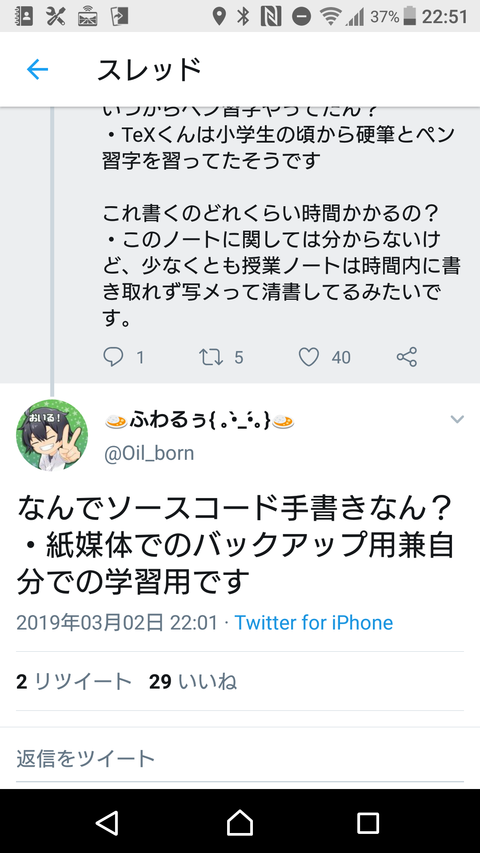Image resolution: width=480 pixels, height=853 pixels.
Task: Tap the ふわるぅ display name
Action: pos(199,421)
